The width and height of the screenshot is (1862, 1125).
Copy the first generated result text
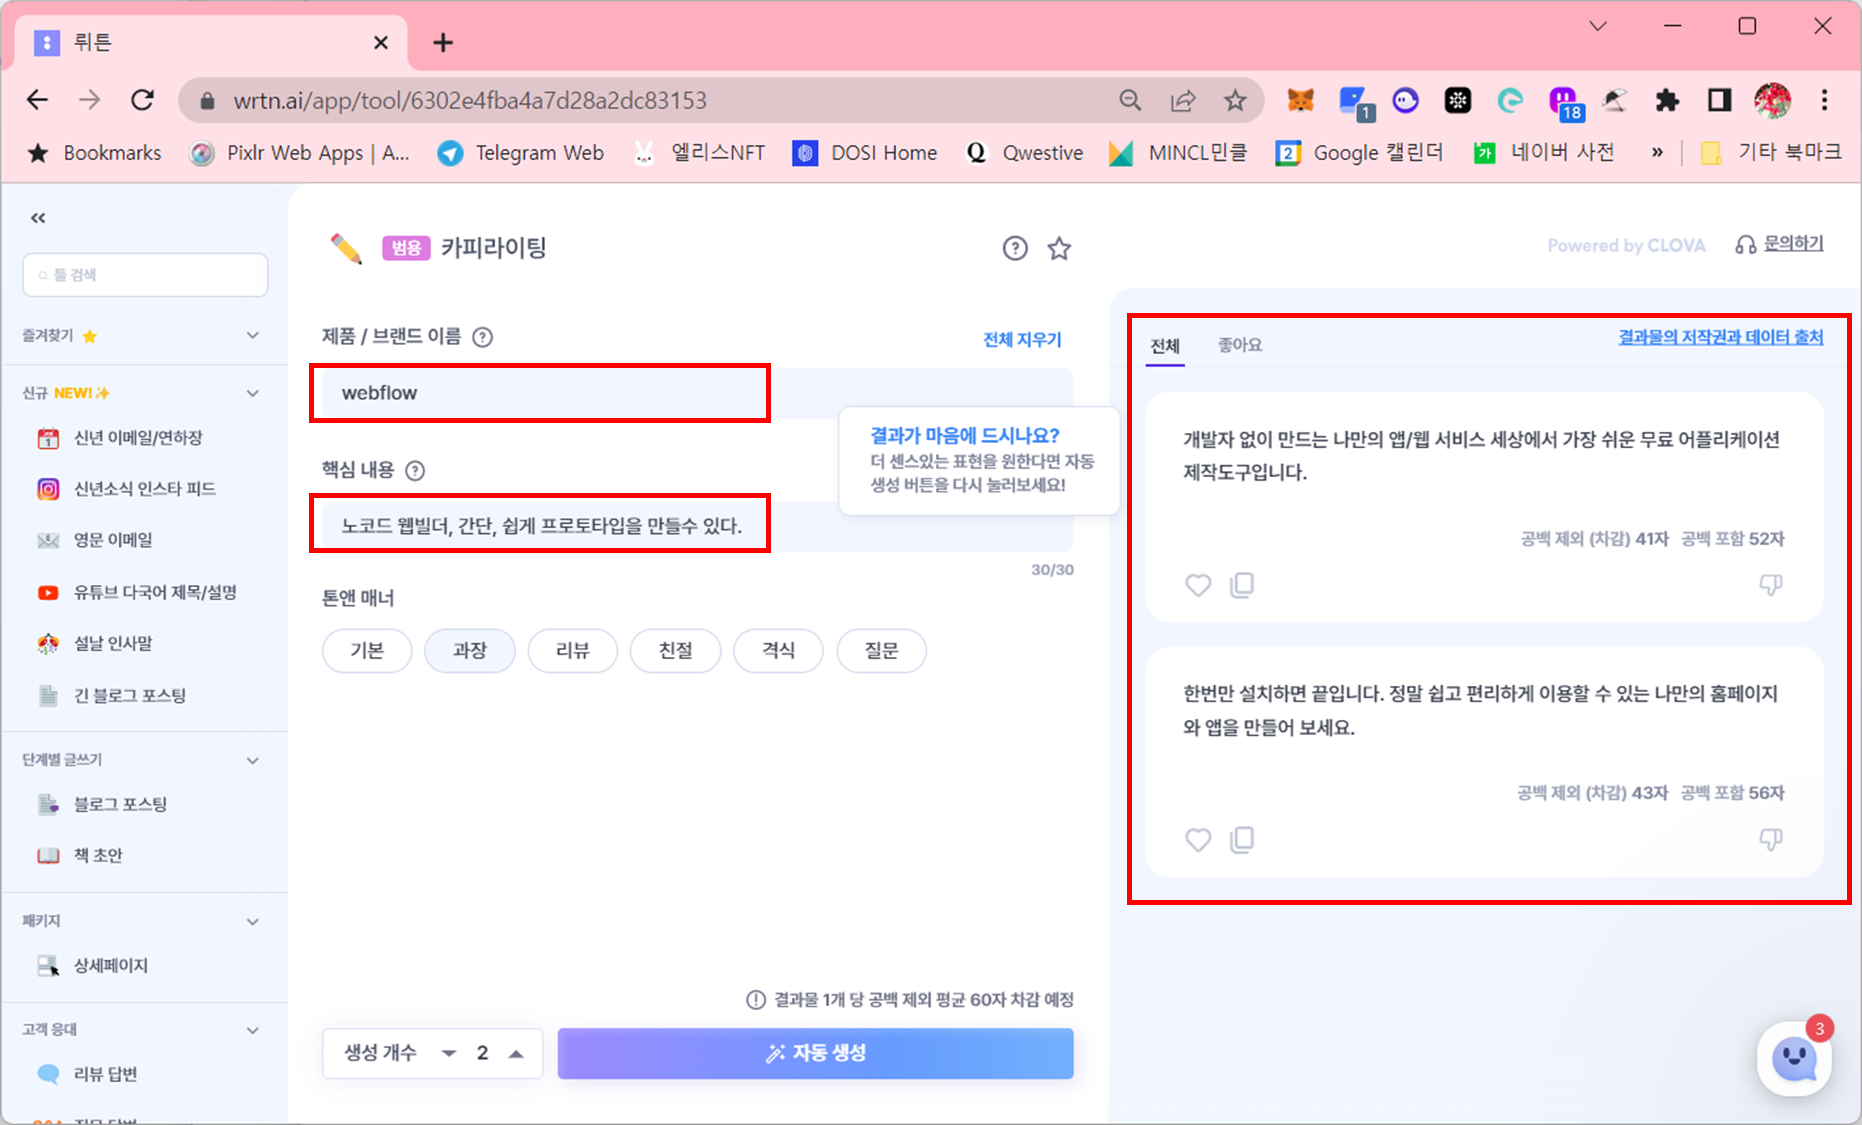[x=1242, y=585]
